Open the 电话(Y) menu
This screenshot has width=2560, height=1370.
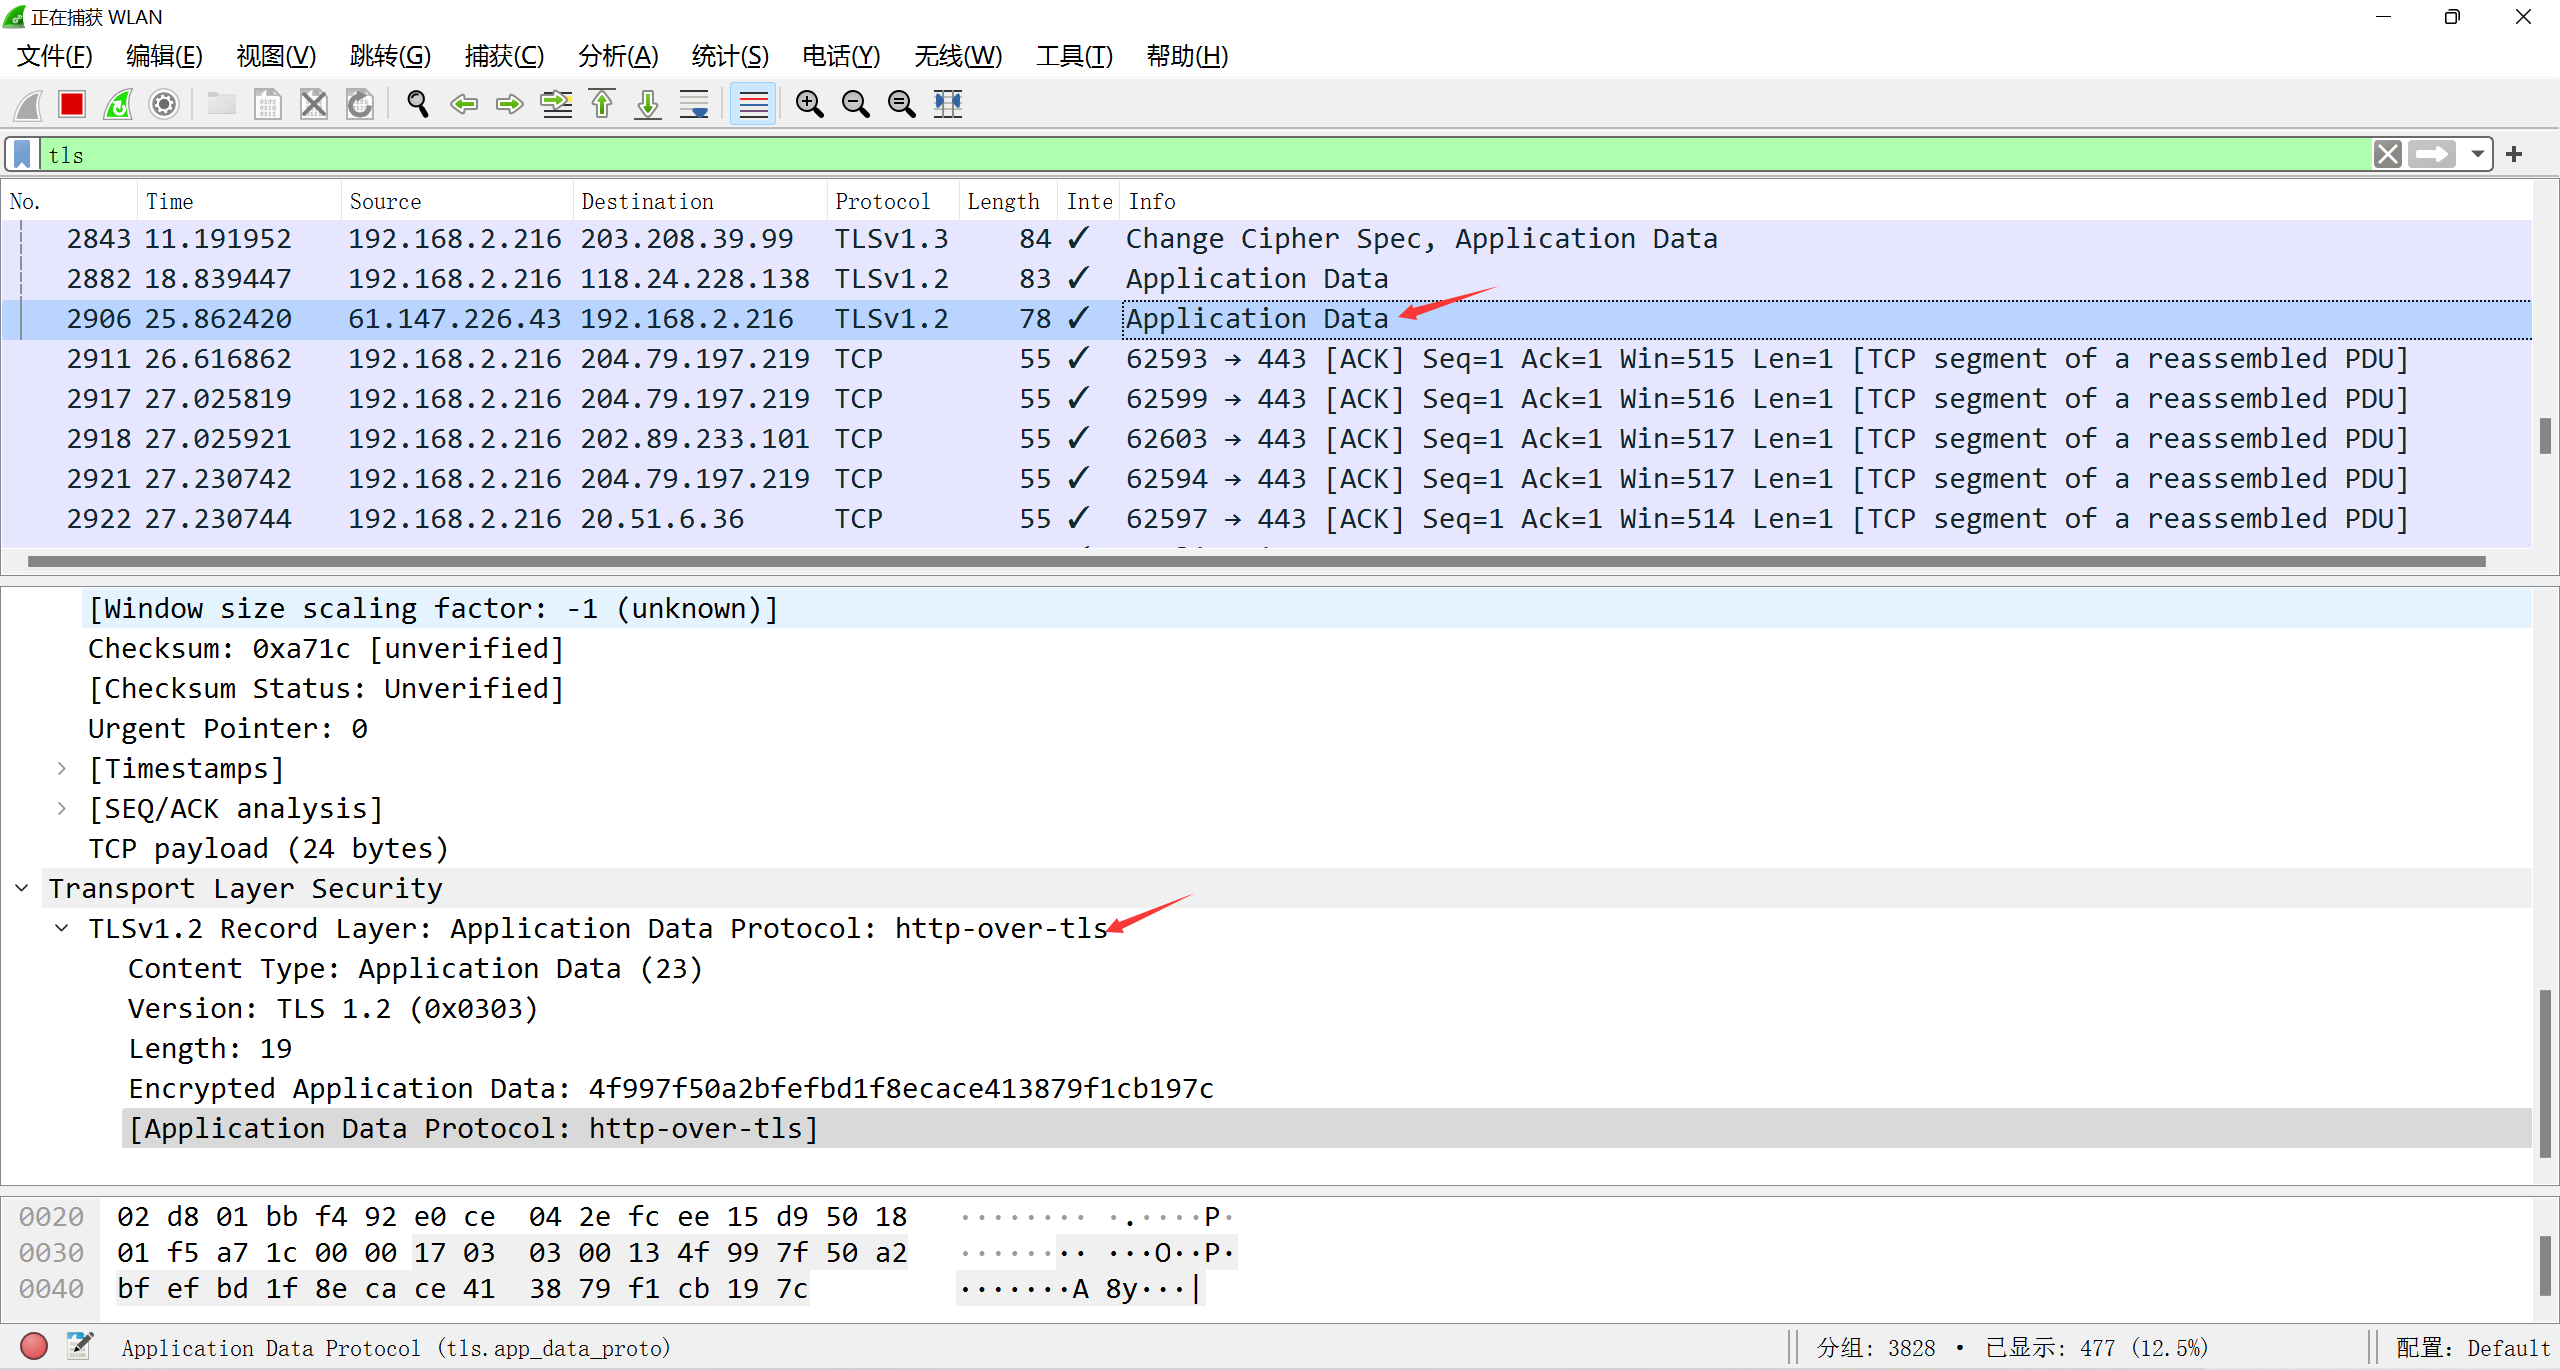[841, 56]
